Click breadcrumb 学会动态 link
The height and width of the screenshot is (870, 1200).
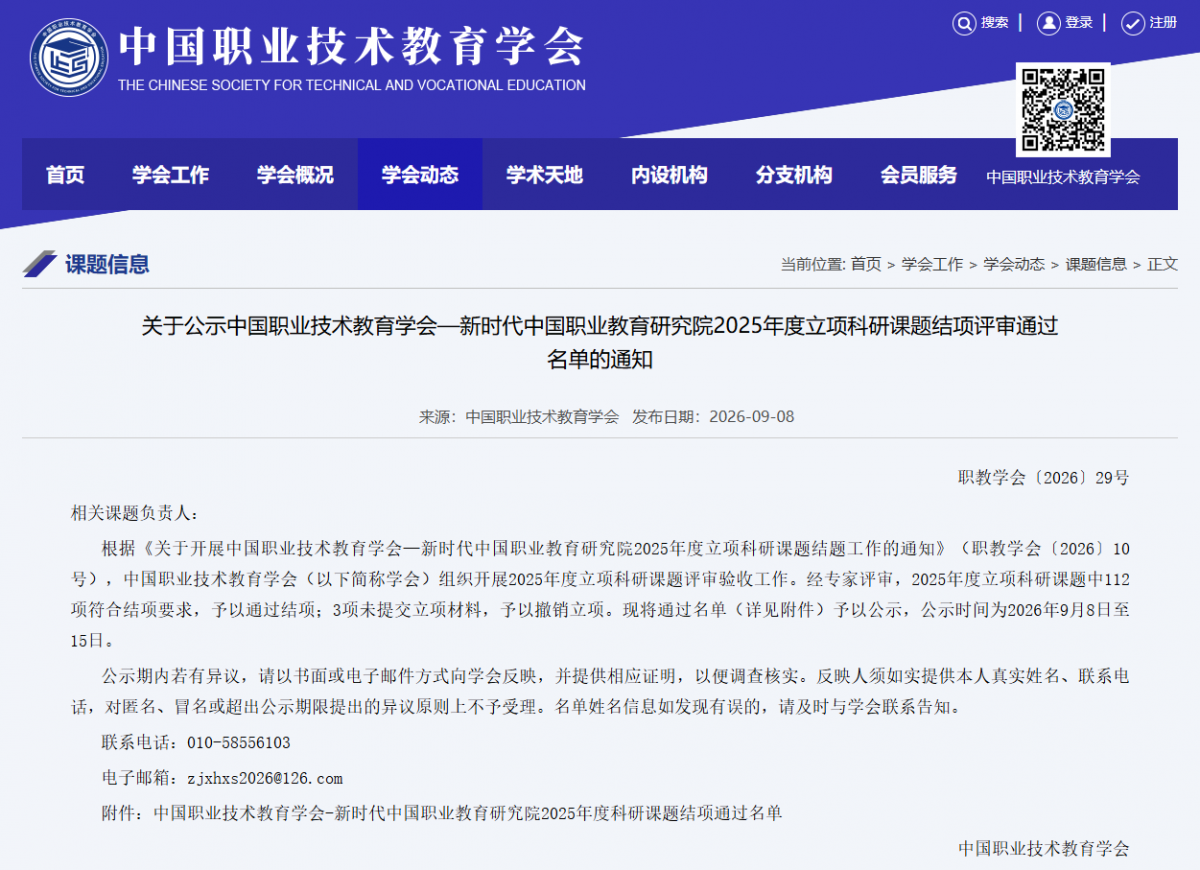point(1014,264)
